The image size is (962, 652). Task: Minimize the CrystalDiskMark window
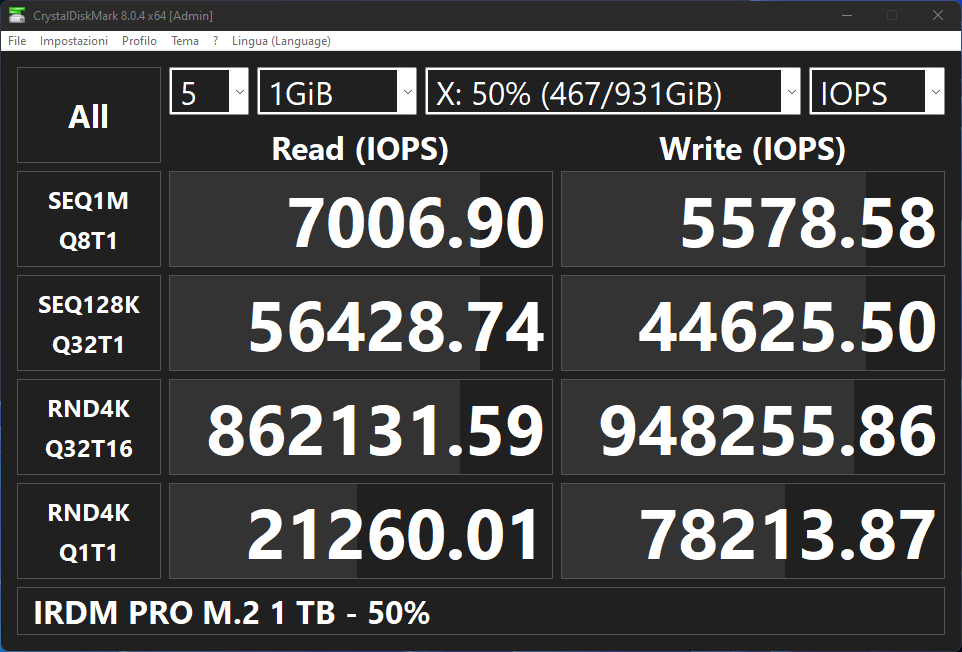tap(847, 15)
